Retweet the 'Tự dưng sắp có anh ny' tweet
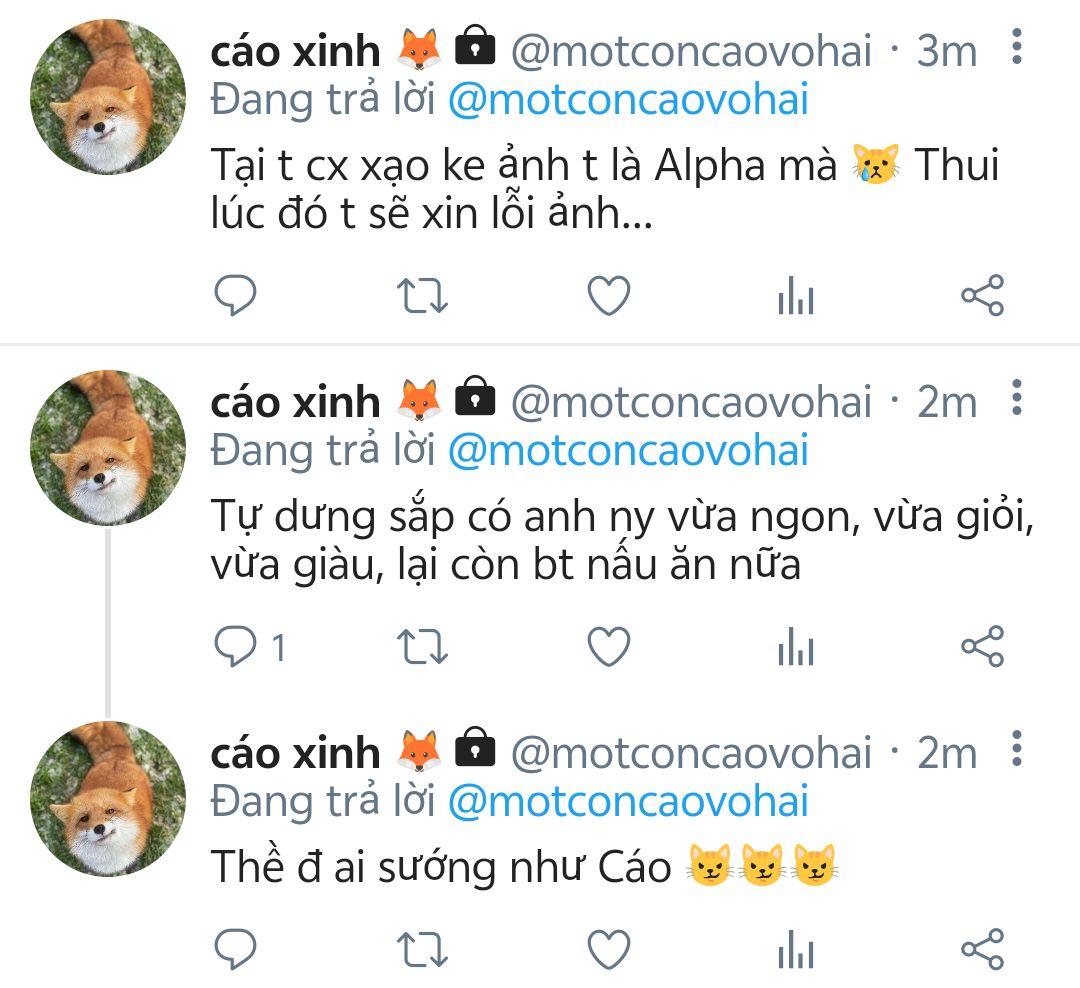Screen dimensions: 1080x988 point(423,648)
